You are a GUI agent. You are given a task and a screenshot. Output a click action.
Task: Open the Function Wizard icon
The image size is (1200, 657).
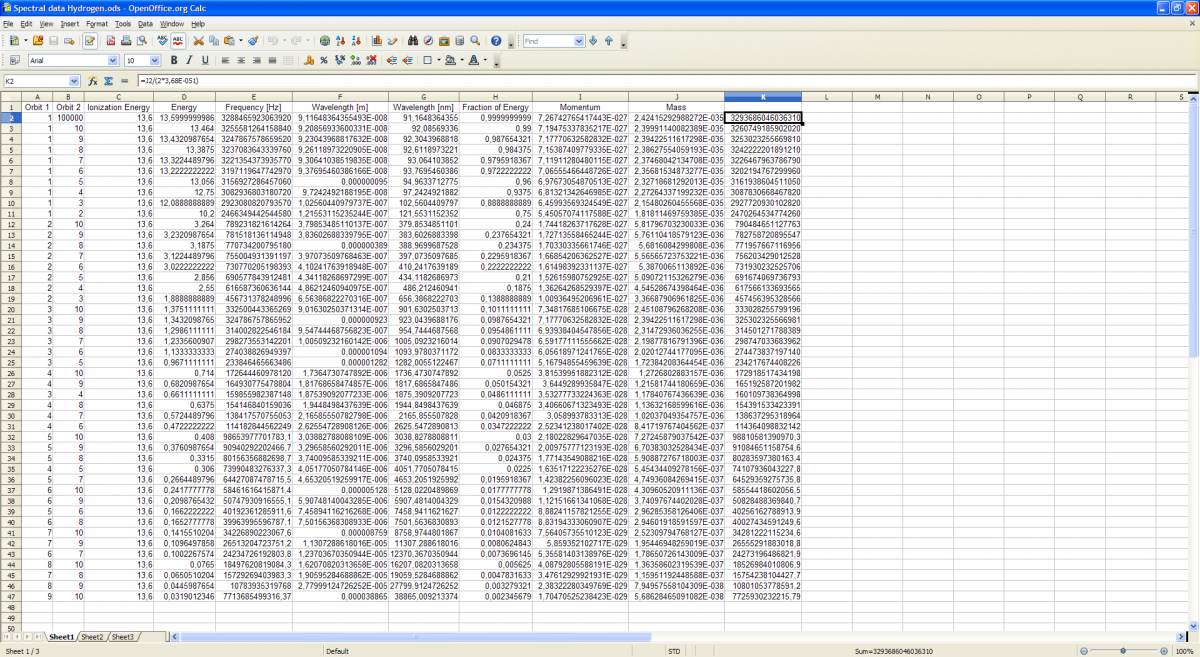tap(93, 81)
